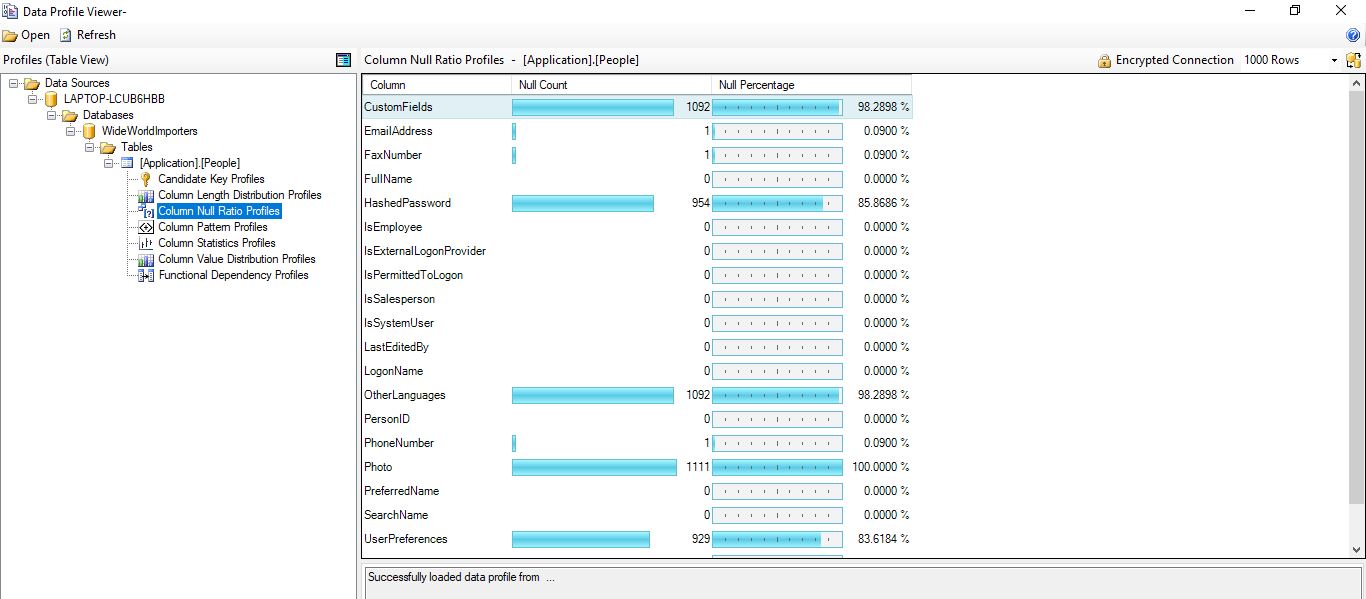The image size is (1366, 599).
Task: Open Functional Dependency Profiles
Action: click(233, 275)
